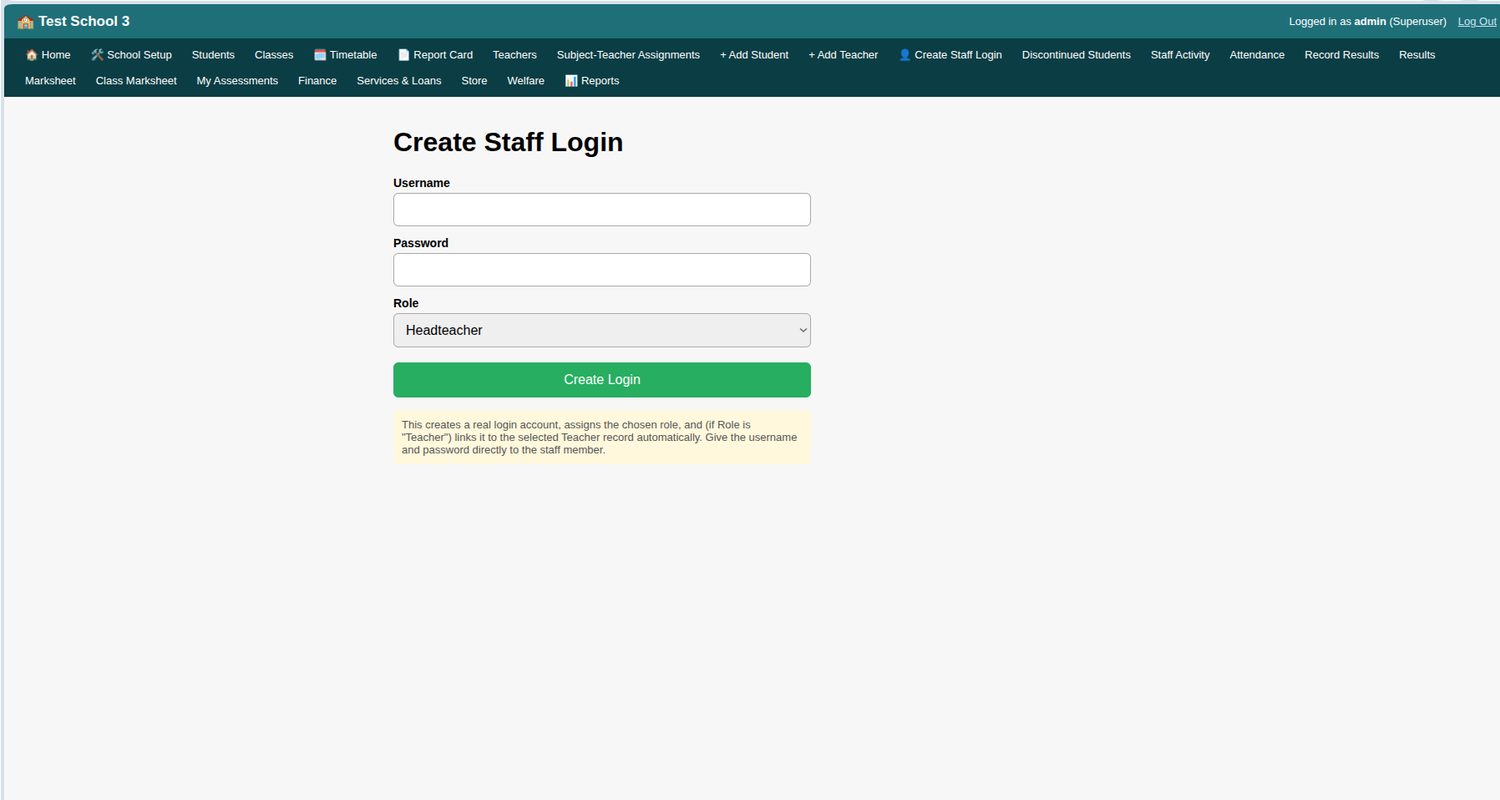1500x800 pixels.
Task: Open the Teachers page
Action: tap(515, 55)
